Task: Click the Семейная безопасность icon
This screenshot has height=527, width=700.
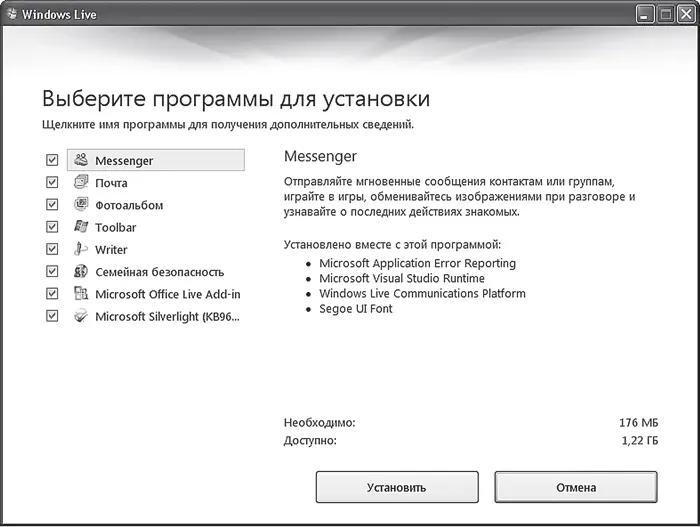Action: pos(81,271)
